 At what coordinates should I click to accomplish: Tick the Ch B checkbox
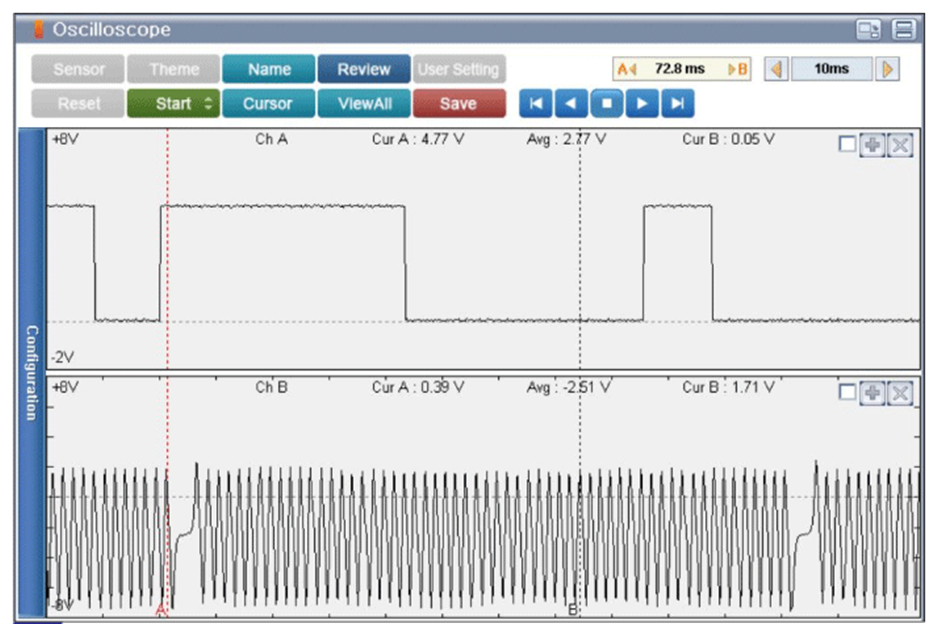[848, 393]
